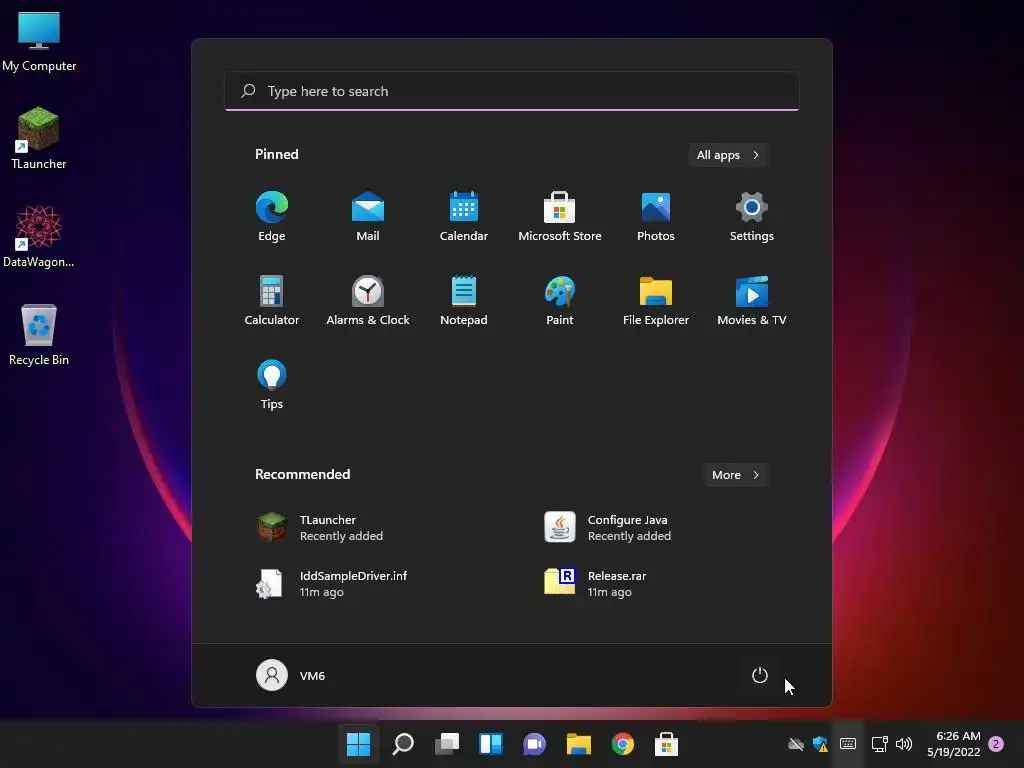
Task: Open Task View on the taskbar
Action: pos(447,744)
